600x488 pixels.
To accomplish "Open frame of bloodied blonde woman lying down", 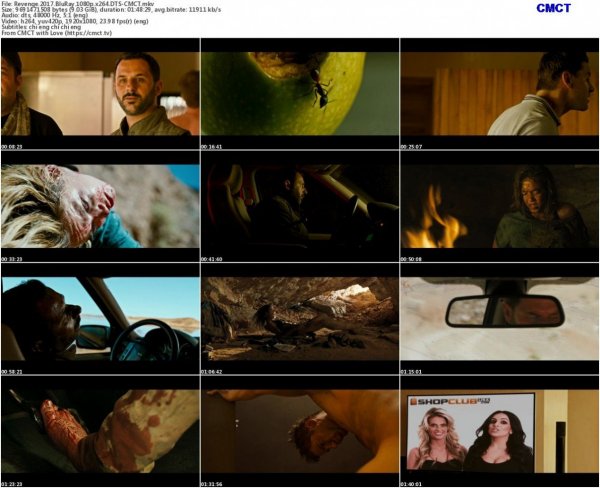I will click(100, 206).
